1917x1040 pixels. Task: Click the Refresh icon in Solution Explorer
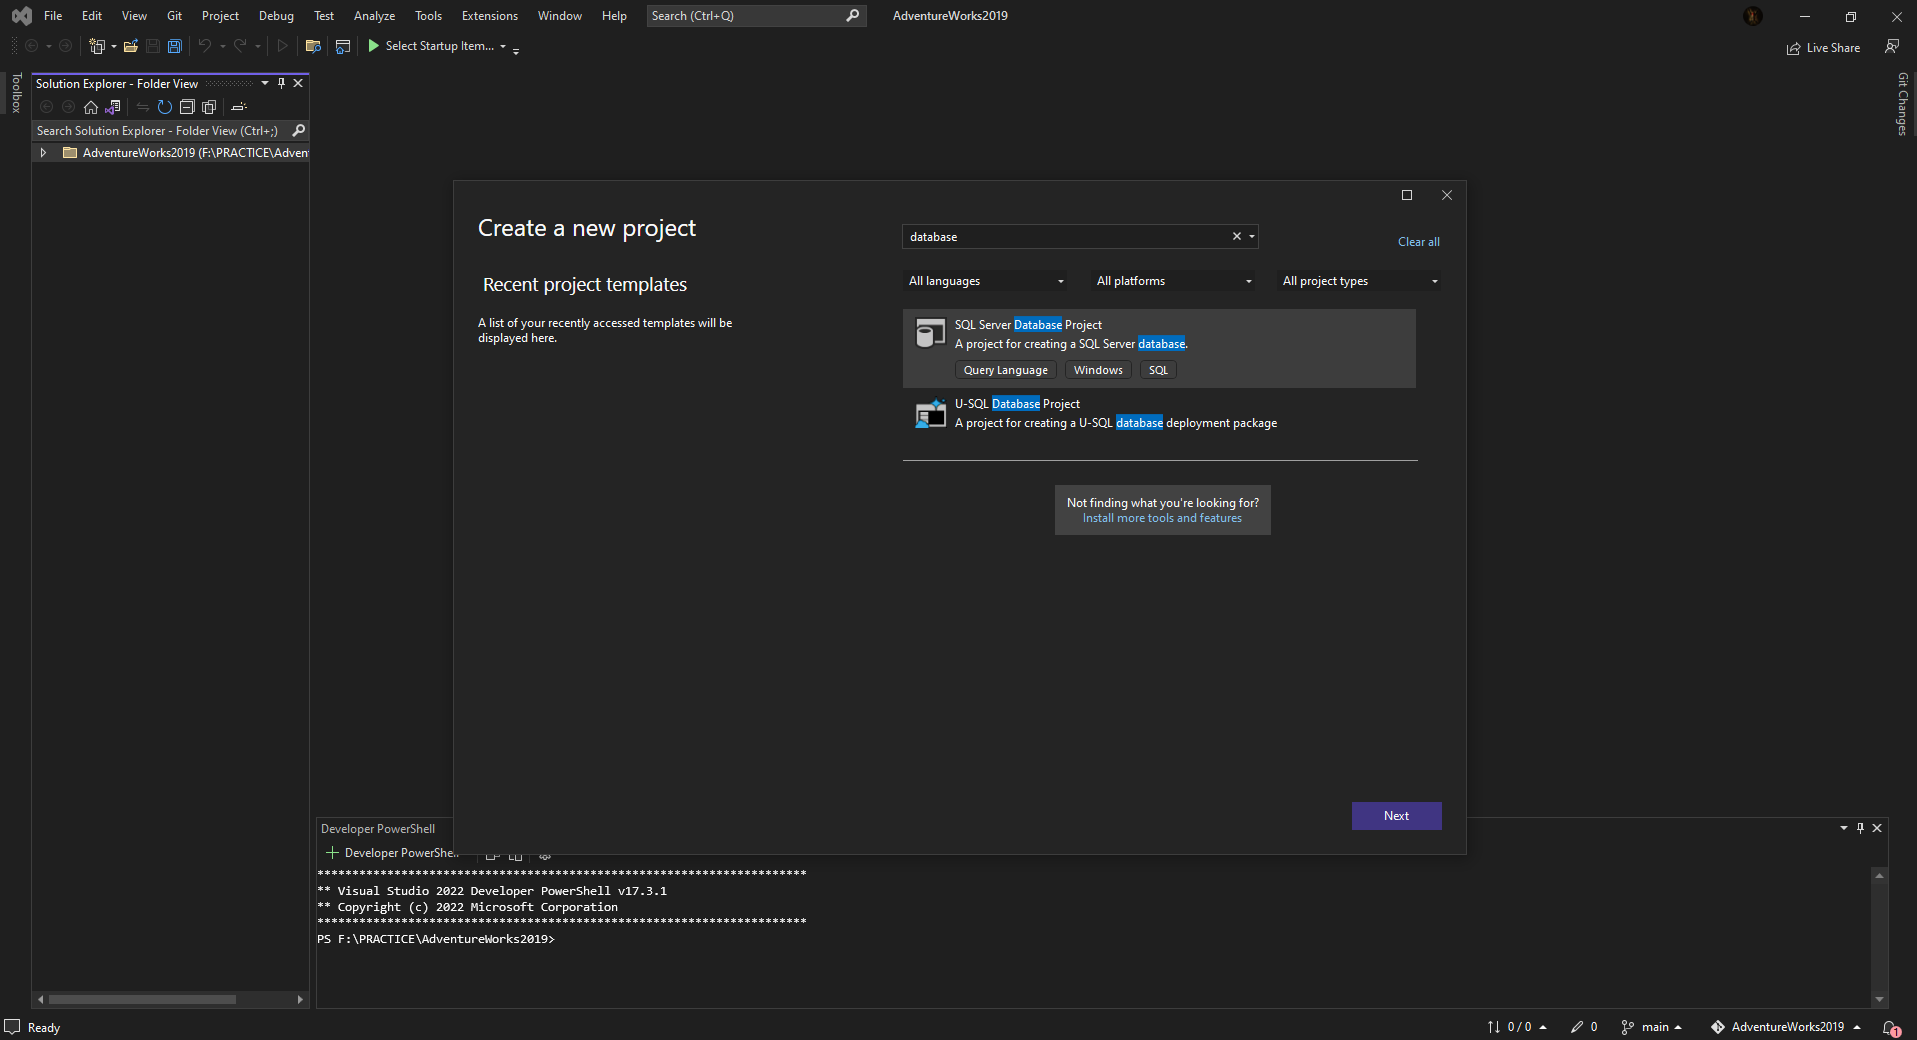165,107
